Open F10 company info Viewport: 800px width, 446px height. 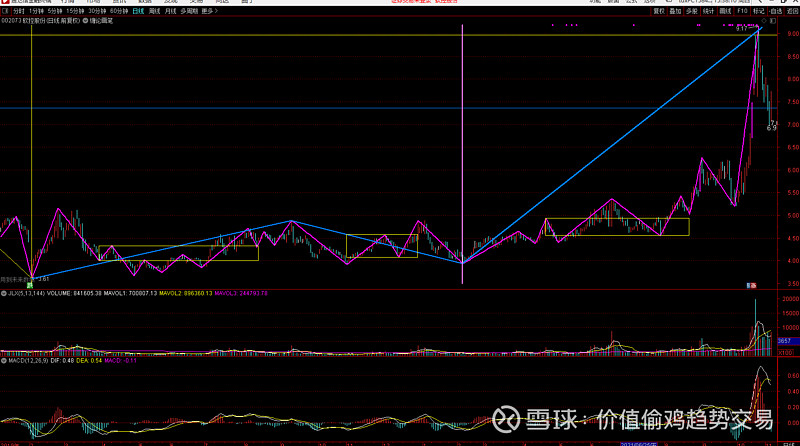tap(742, 11)
